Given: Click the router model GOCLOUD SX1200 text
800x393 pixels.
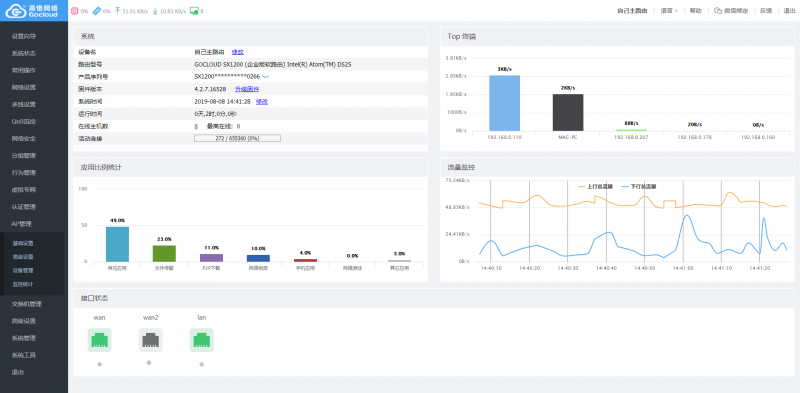Looking at the screenshot, I should 272,65.
